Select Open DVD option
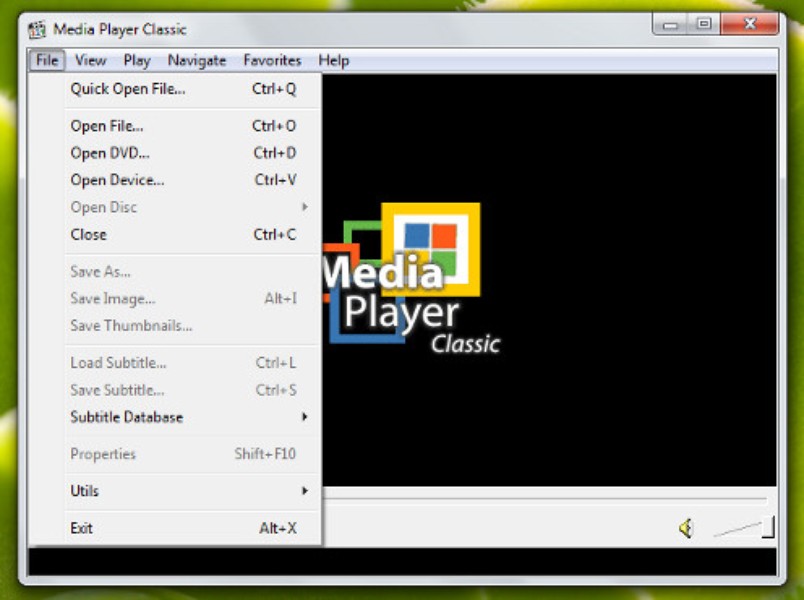The width and height of the screenshot is (804, 600). [x=110, y=153]
